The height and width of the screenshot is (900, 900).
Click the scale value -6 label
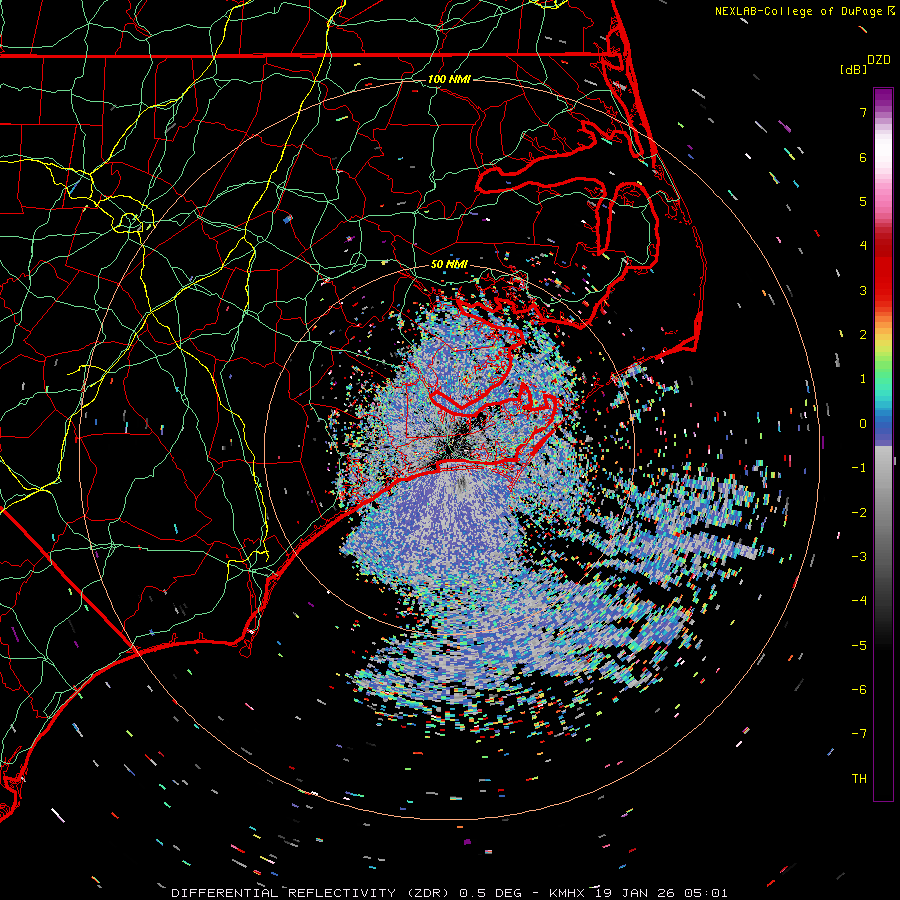click(859, 690)
